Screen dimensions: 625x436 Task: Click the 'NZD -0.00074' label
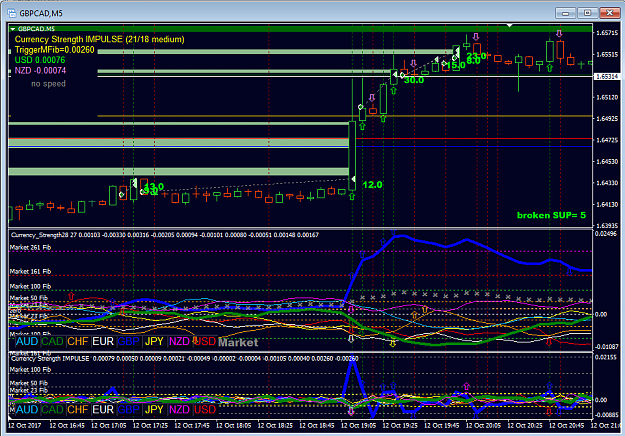40,71
